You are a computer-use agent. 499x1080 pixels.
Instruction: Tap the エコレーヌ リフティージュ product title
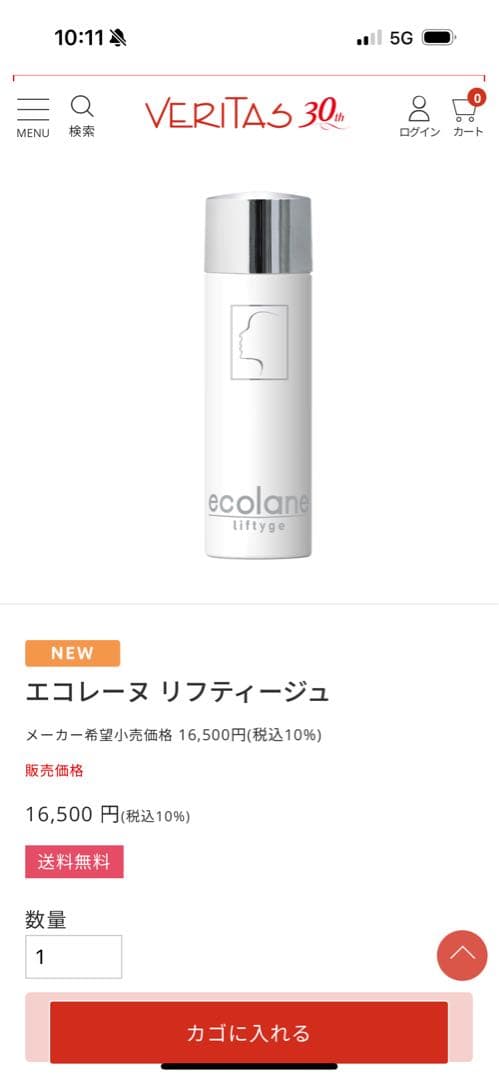pyautogui.click(x=177, y=692)
